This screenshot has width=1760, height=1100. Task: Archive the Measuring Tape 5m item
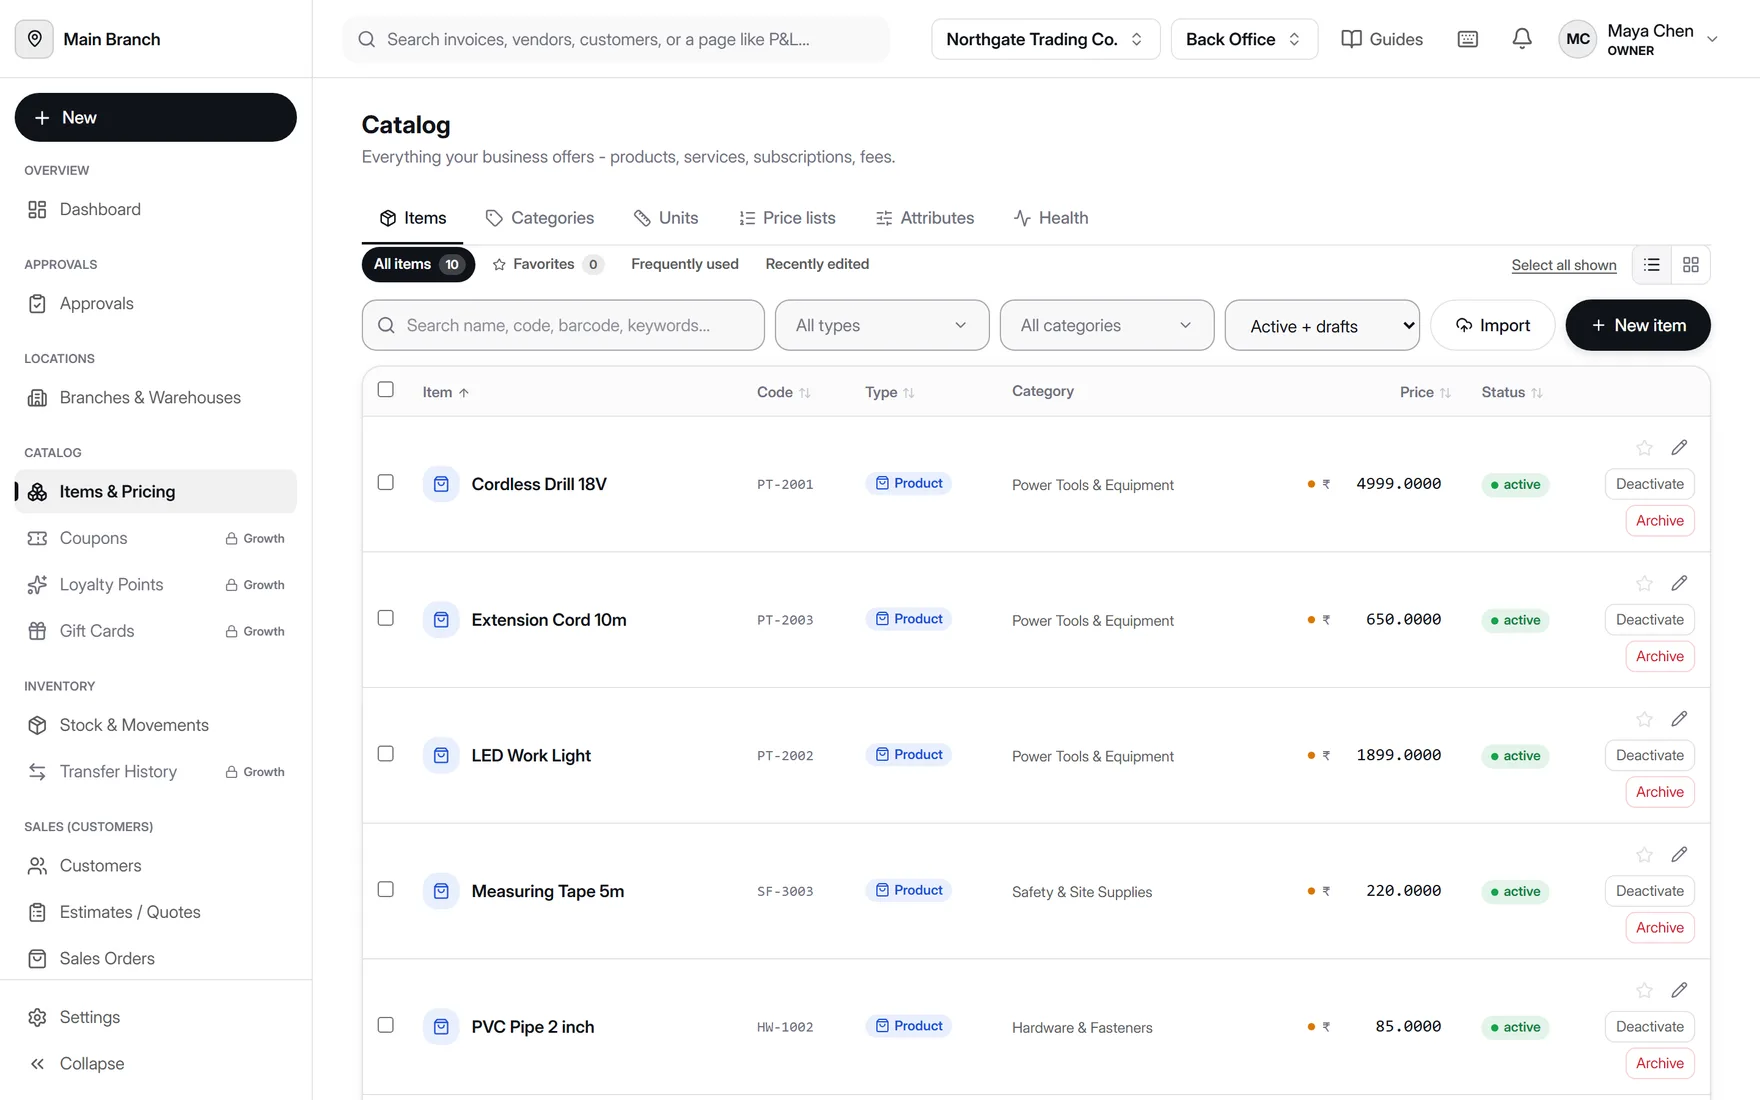pos(1660,928)
